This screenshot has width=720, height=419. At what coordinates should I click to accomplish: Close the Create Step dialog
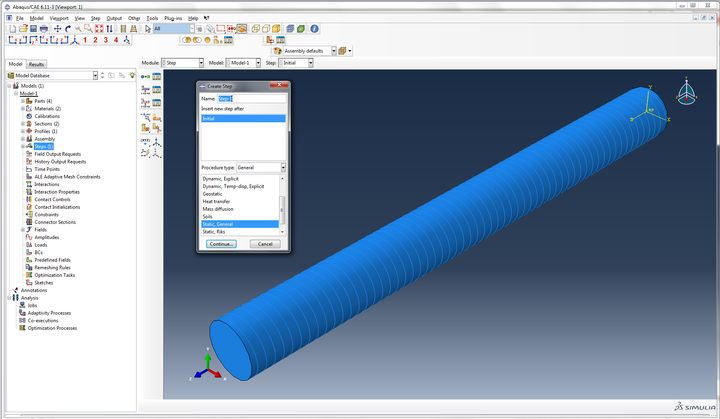tap(279, 85)
